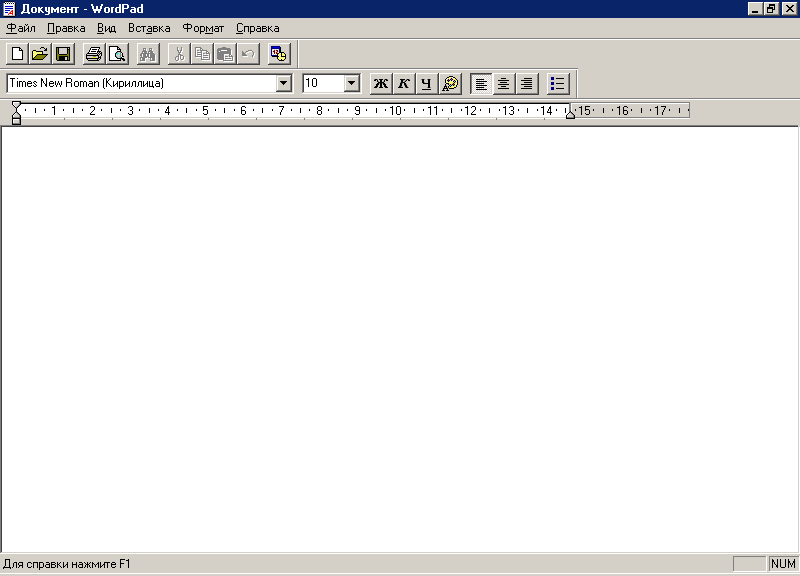Open the Правка menu
Viewport: 800px width, 576px height.
(66, 28)
